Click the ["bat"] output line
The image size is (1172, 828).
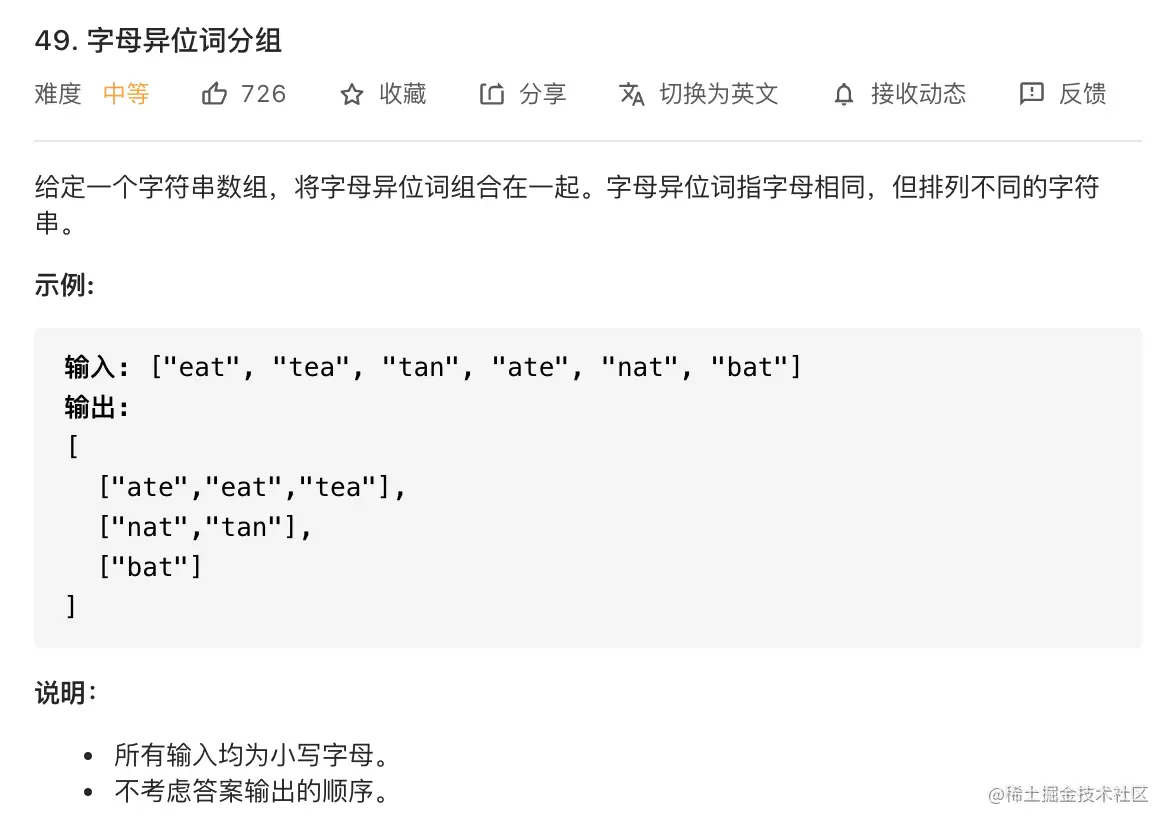tap(150, 567)
